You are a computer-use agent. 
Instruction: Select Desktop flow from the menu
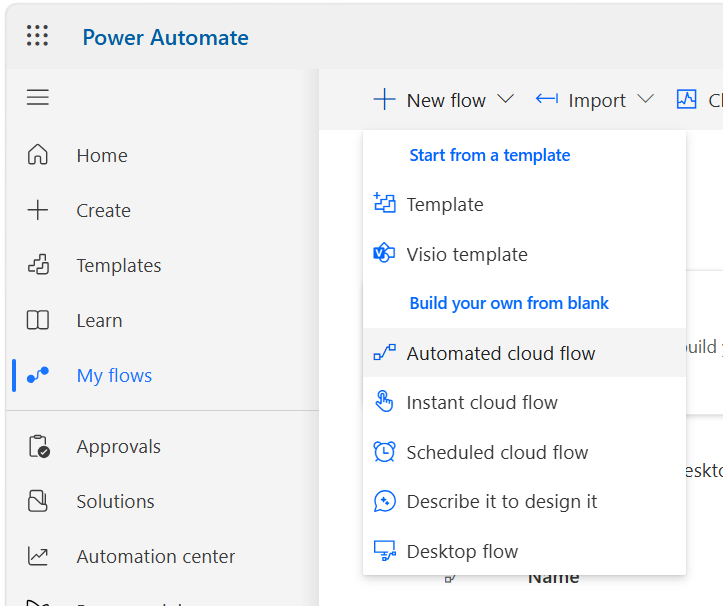pos(524,551)
